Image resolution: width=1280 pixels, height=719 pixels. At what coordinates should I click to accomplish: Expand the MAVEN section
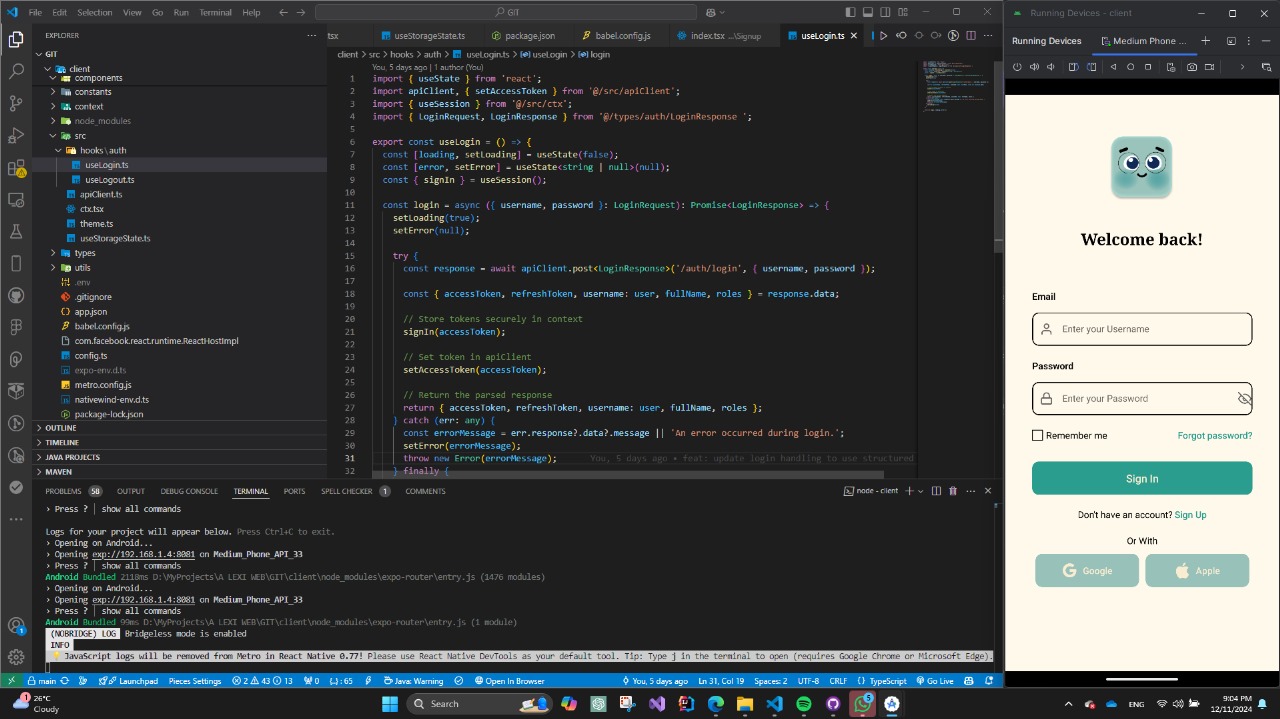coord(58,472)
